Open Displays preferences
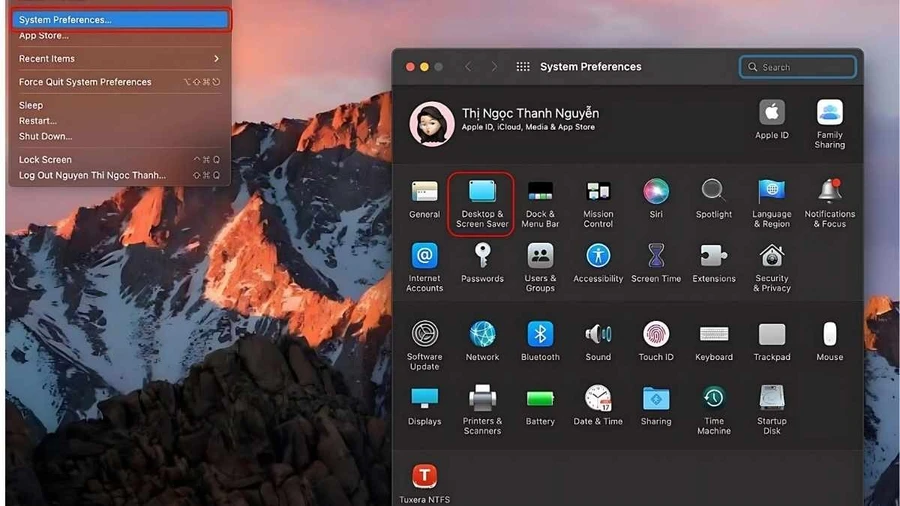900x506 pixels. (x=424, y=406)
